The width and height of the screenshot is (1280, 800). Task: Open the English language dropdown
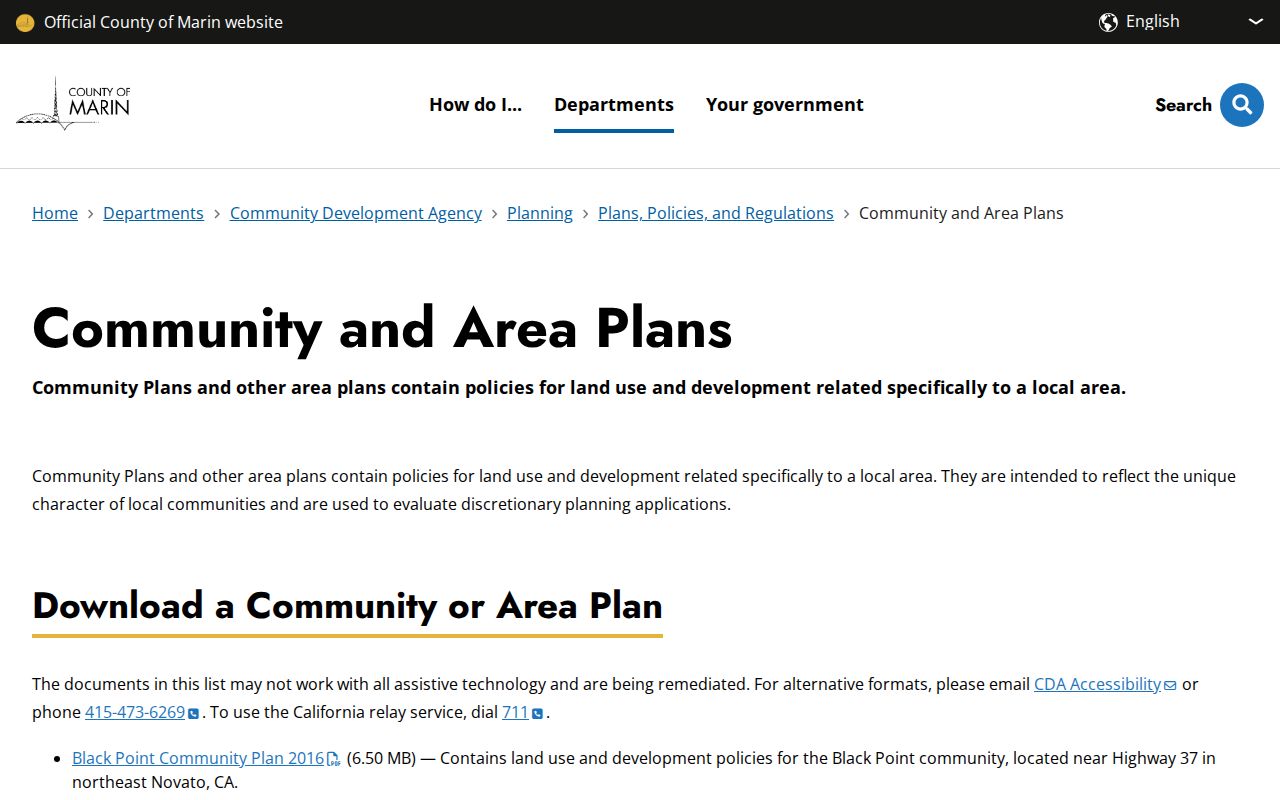pos(1181,22)
